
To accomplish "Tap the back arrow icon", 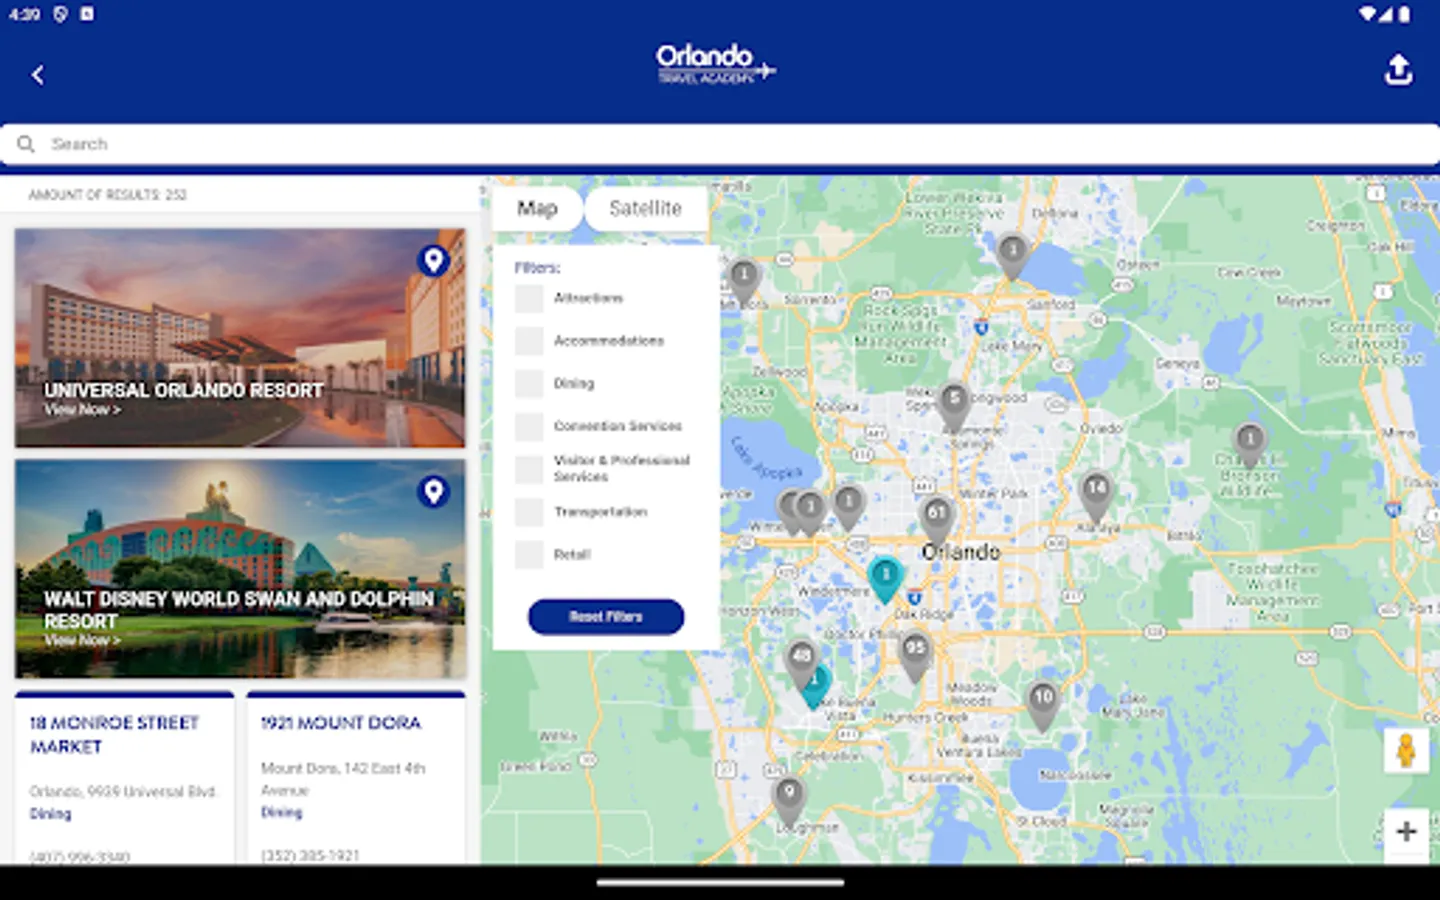I will (38, 75).
